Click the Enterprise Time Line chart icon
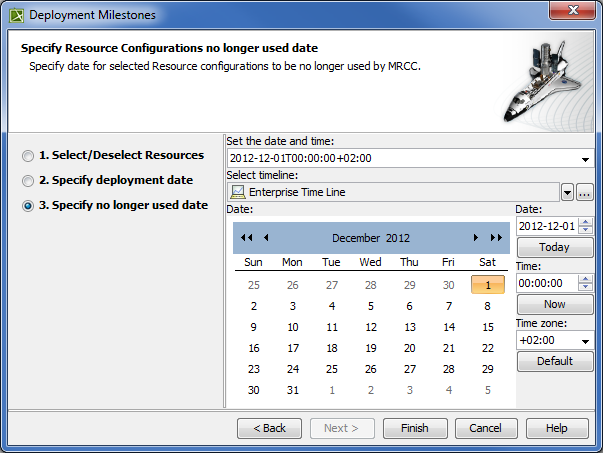 [x=238, y=192]
